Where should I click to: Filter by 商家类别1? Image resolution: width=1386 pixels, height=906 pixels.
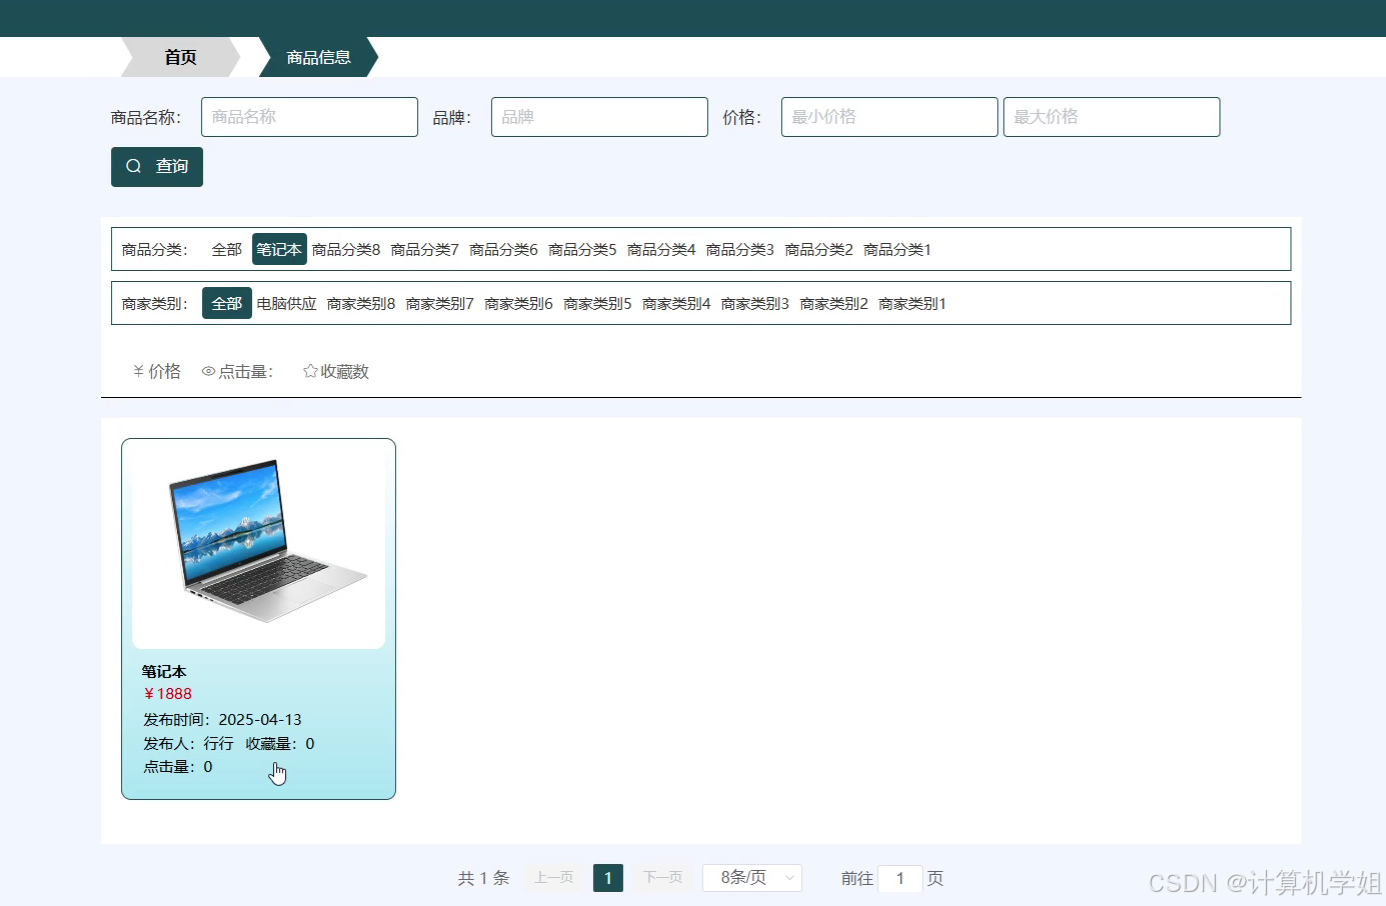point(913,303)
